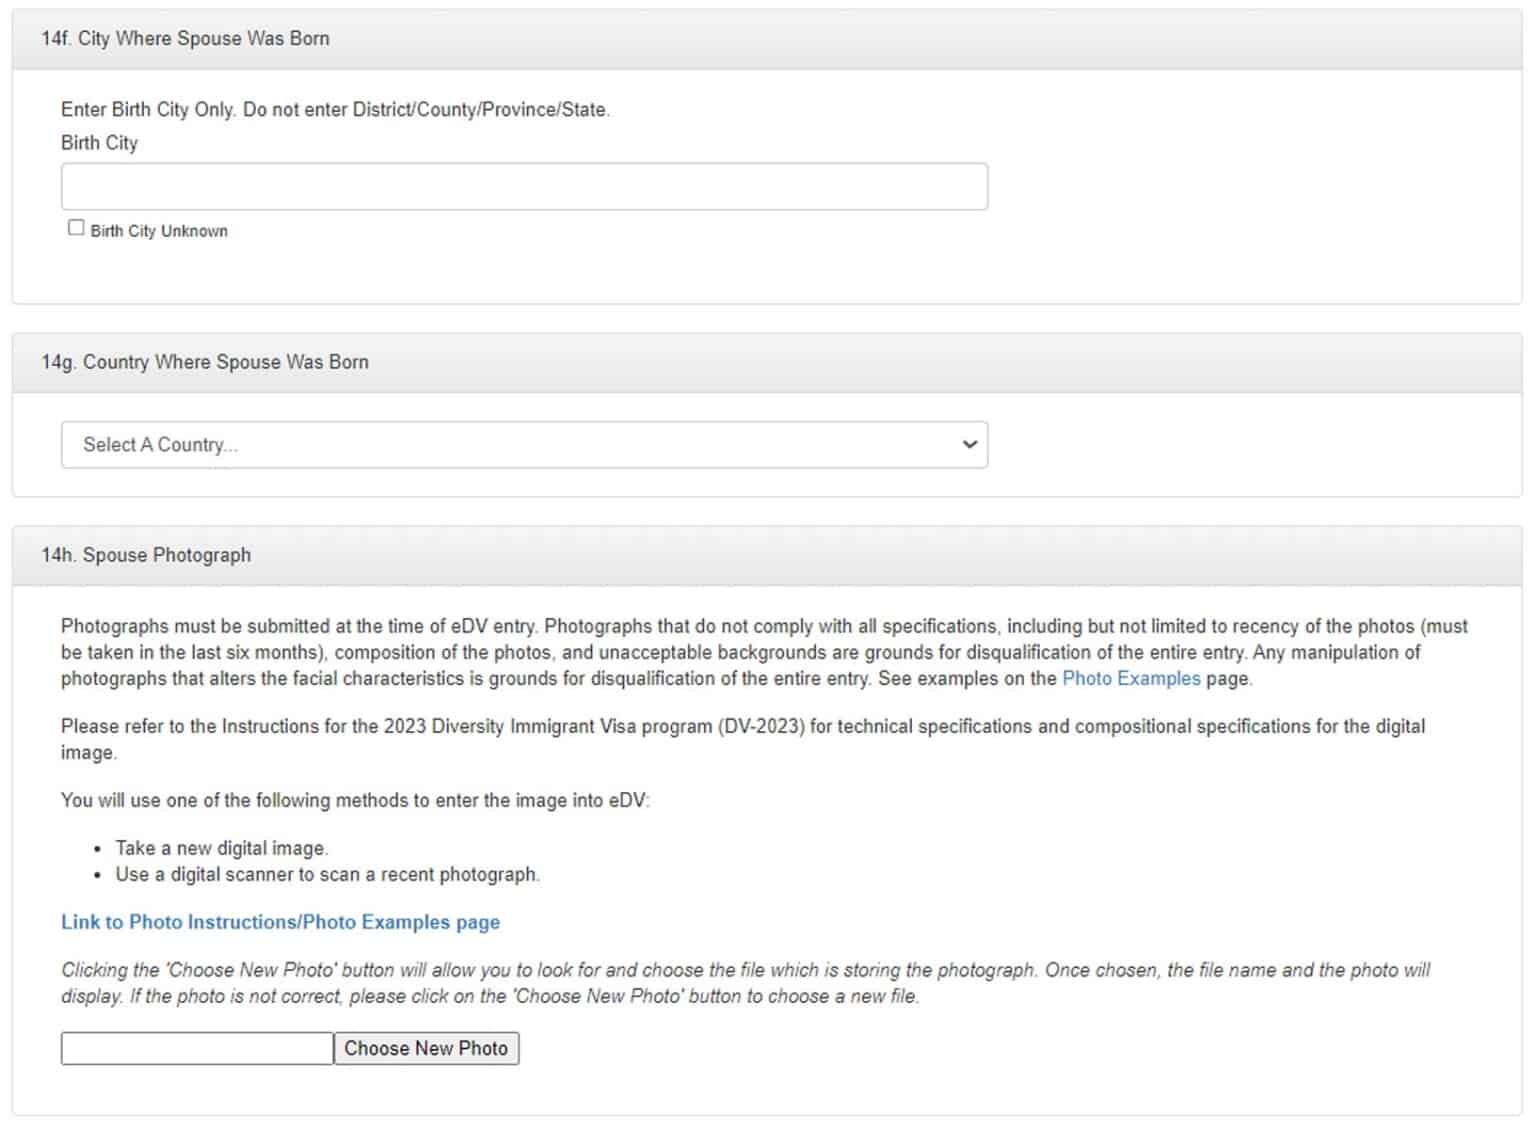Viewport: 1536px width, 1129px height.
Task: Click the 'Enter Birth City Only' instruction text
Action: pyautogui.click(x=335, y=110)
